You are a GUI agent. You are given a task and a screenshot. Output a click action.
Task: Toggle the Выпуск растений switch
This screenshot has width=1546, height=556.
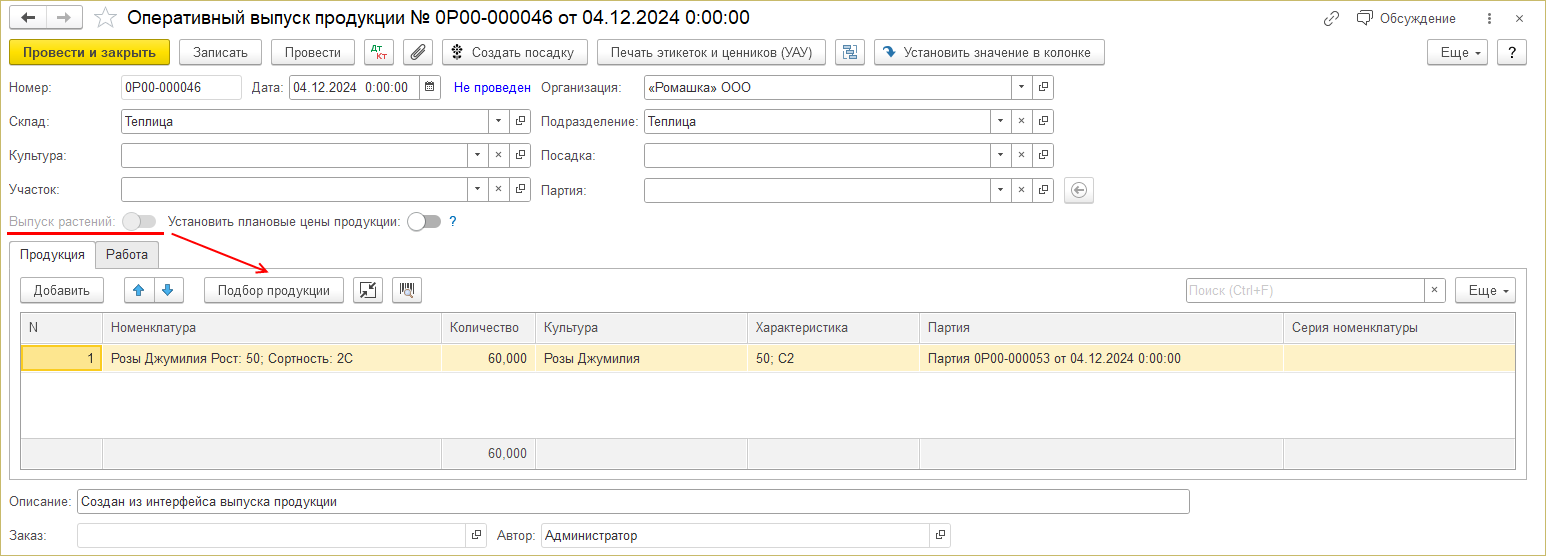pyautogui.click(x=139, y=222)
